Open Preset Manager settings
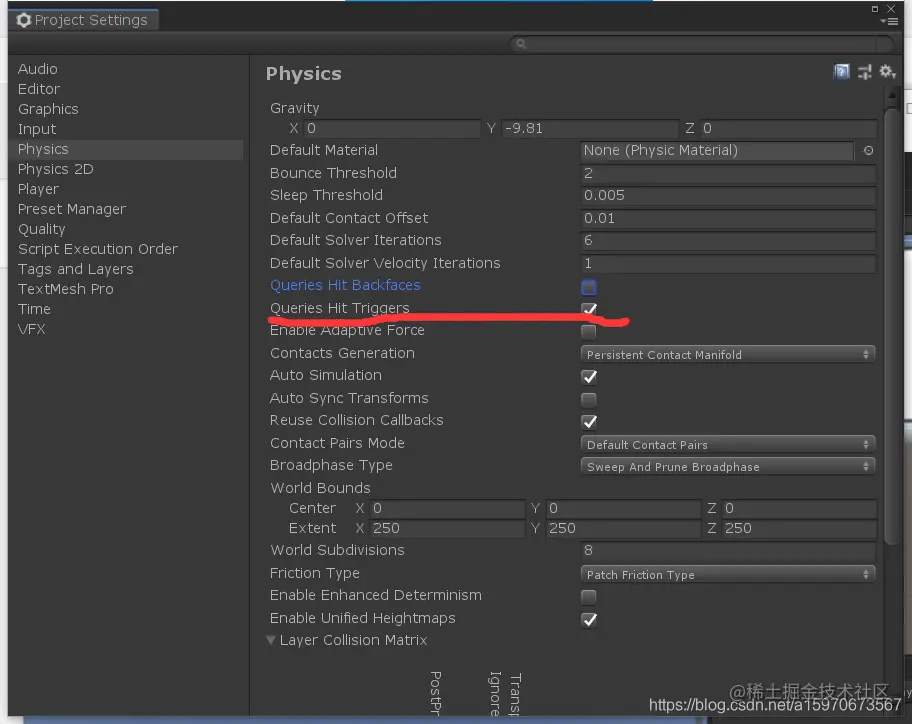The image size is (912, 724). [72, 209]
